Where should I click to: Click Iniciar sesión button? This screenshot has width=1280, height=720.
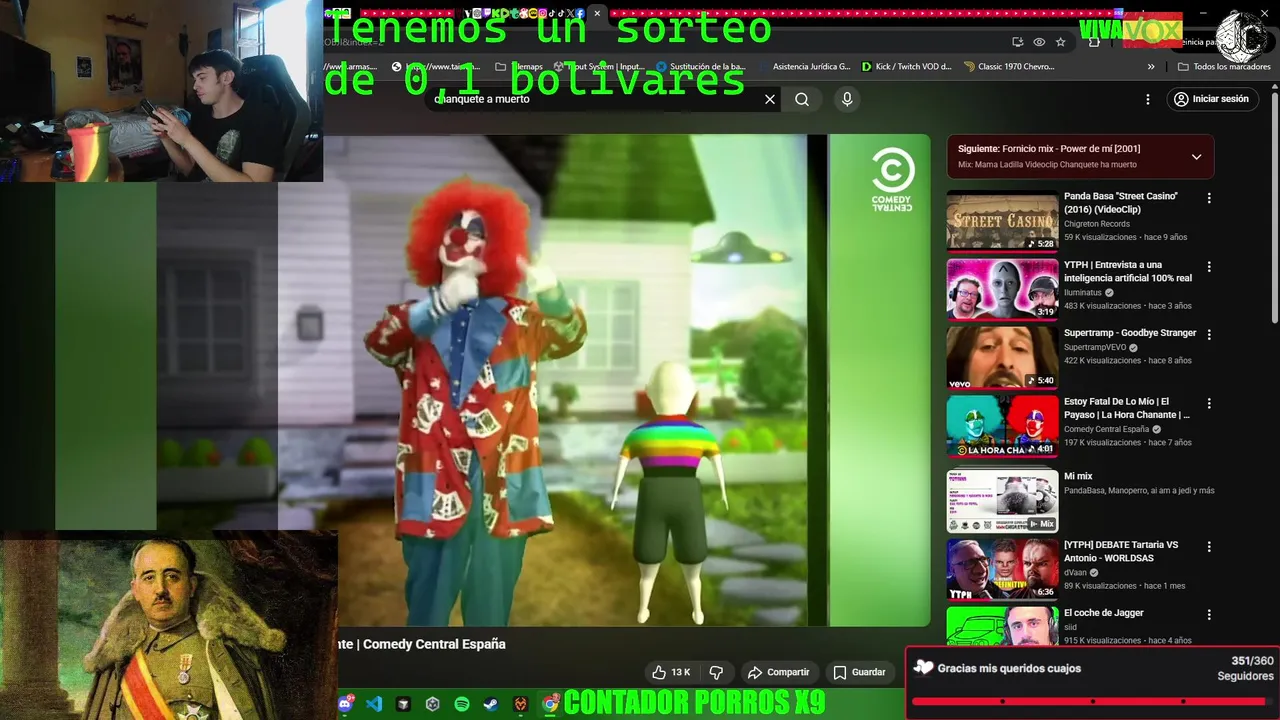point(1211,99)
